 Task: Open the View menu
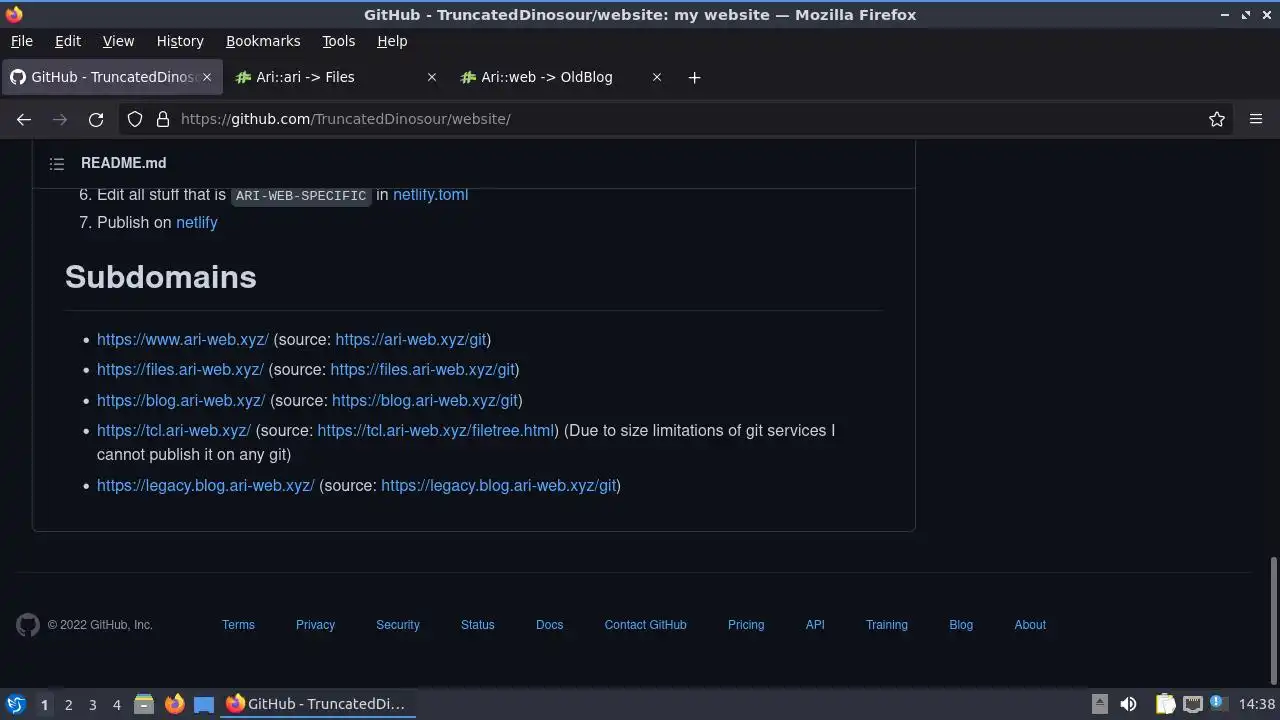tap(118, 41)
